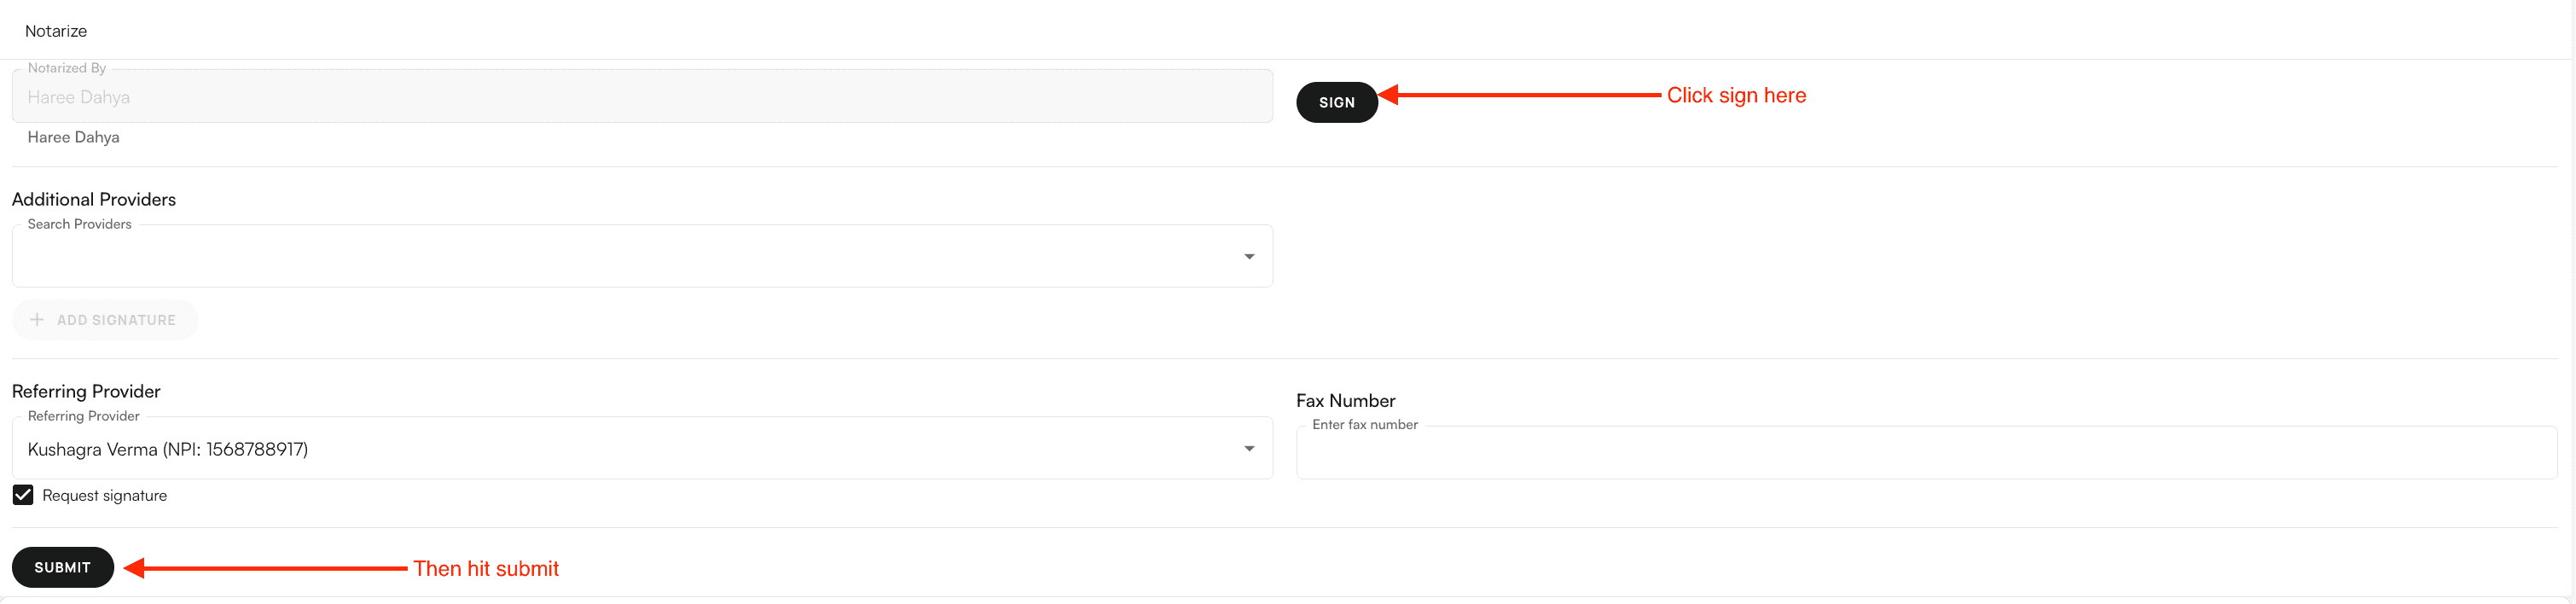Click the Search Providers dropdown chevron icon

tap(1248, 256)
